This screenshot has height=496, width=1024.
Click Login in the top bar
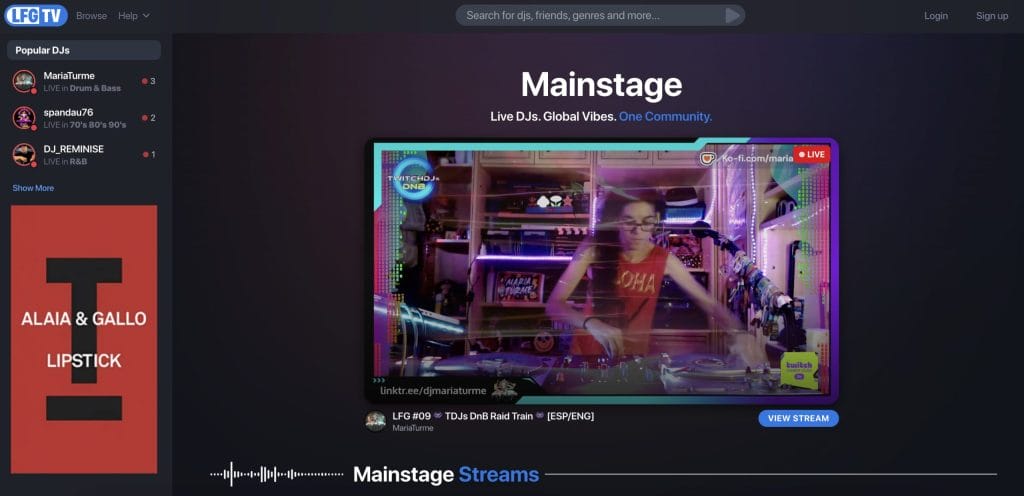click(x=936, y=16)
